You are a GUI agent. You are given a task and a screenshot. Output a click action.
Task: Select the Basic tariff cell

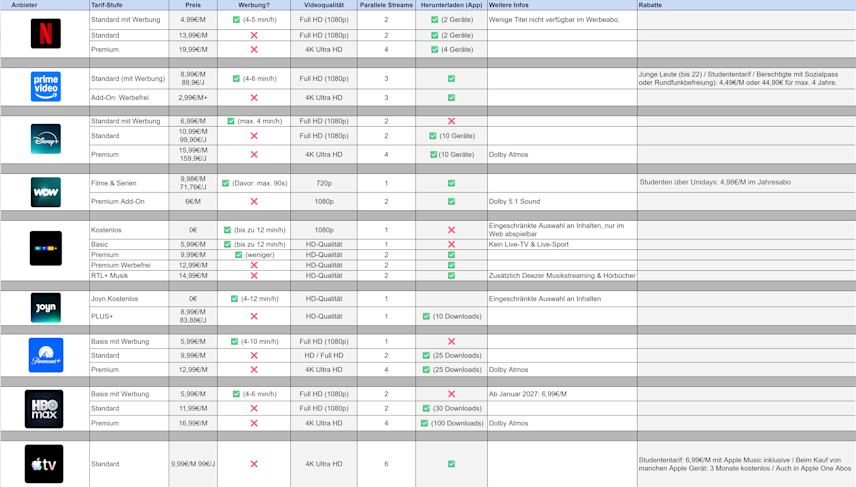point(129,245)
